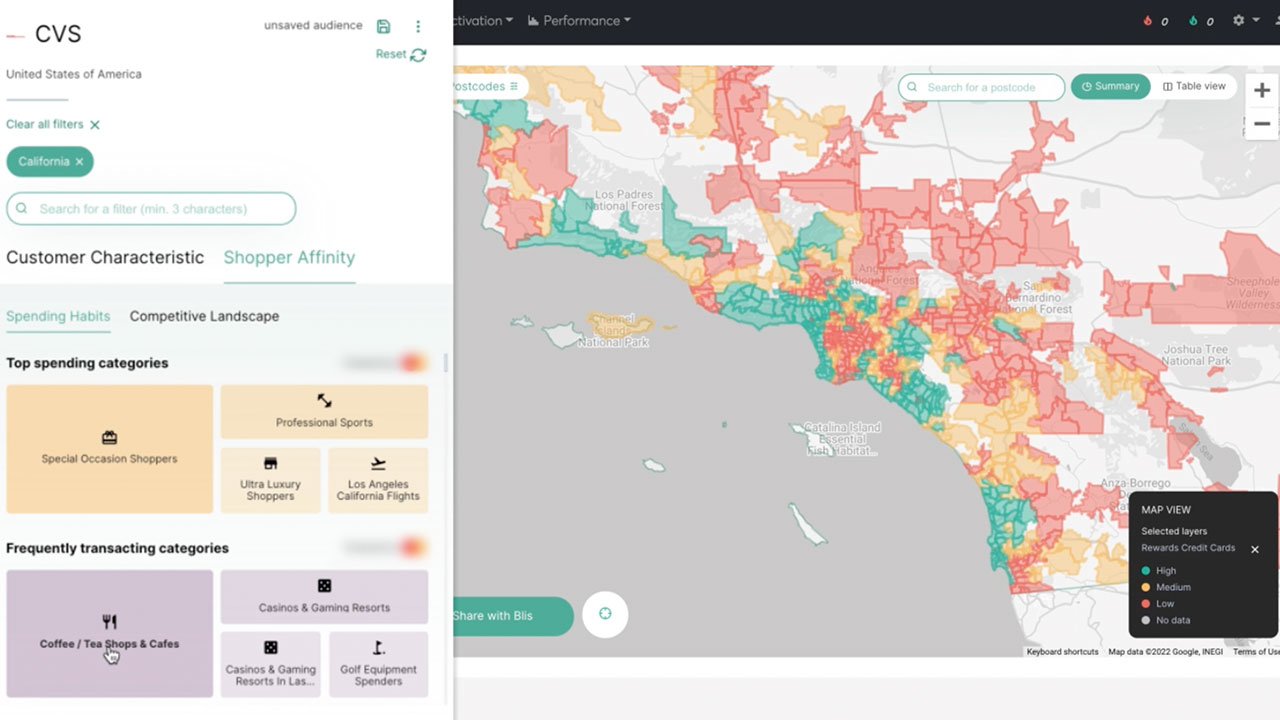Click the store icon on Ultra Luxury
Viewport: 1280px width, 720px height.
pos(270,463)
